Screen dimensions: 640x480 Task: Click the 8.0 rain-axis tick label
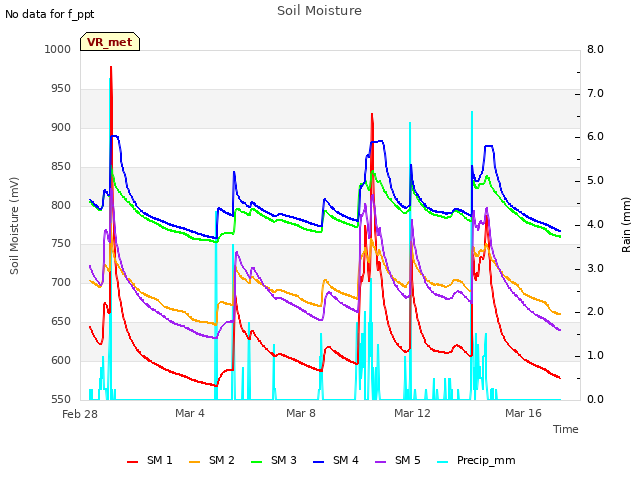(595, 49)
